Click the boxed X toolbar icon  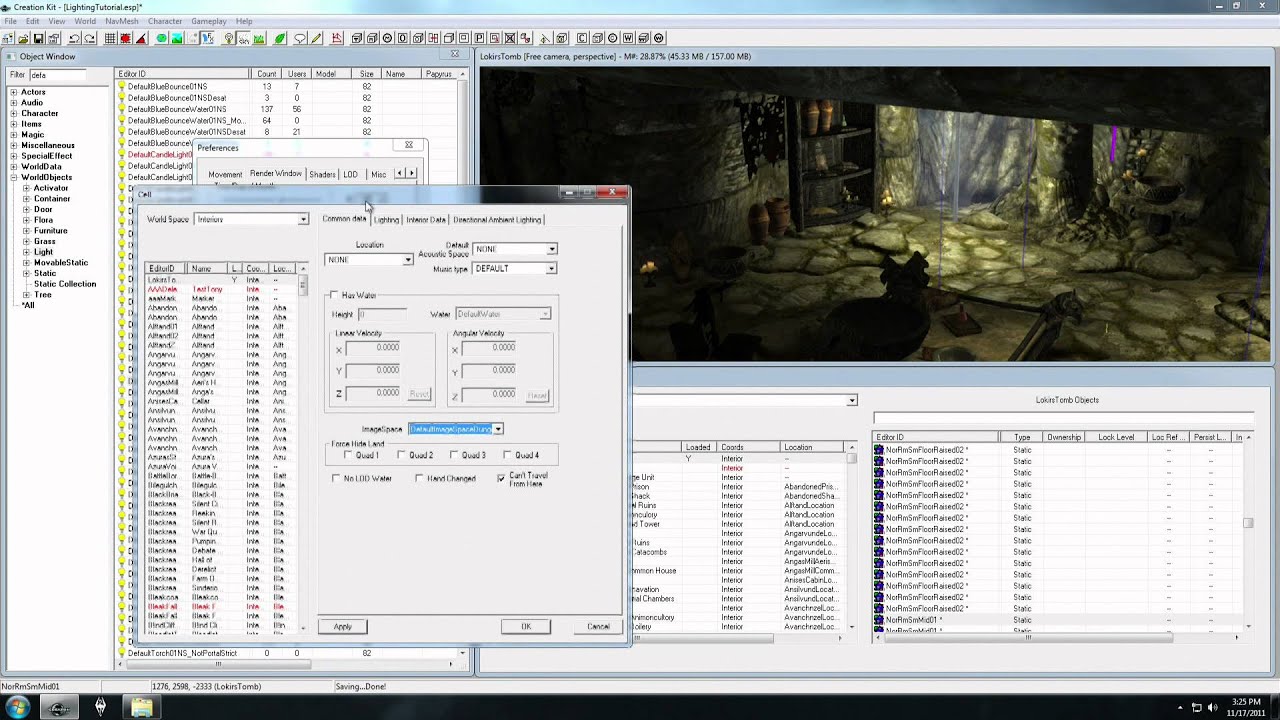click(510, 38)
